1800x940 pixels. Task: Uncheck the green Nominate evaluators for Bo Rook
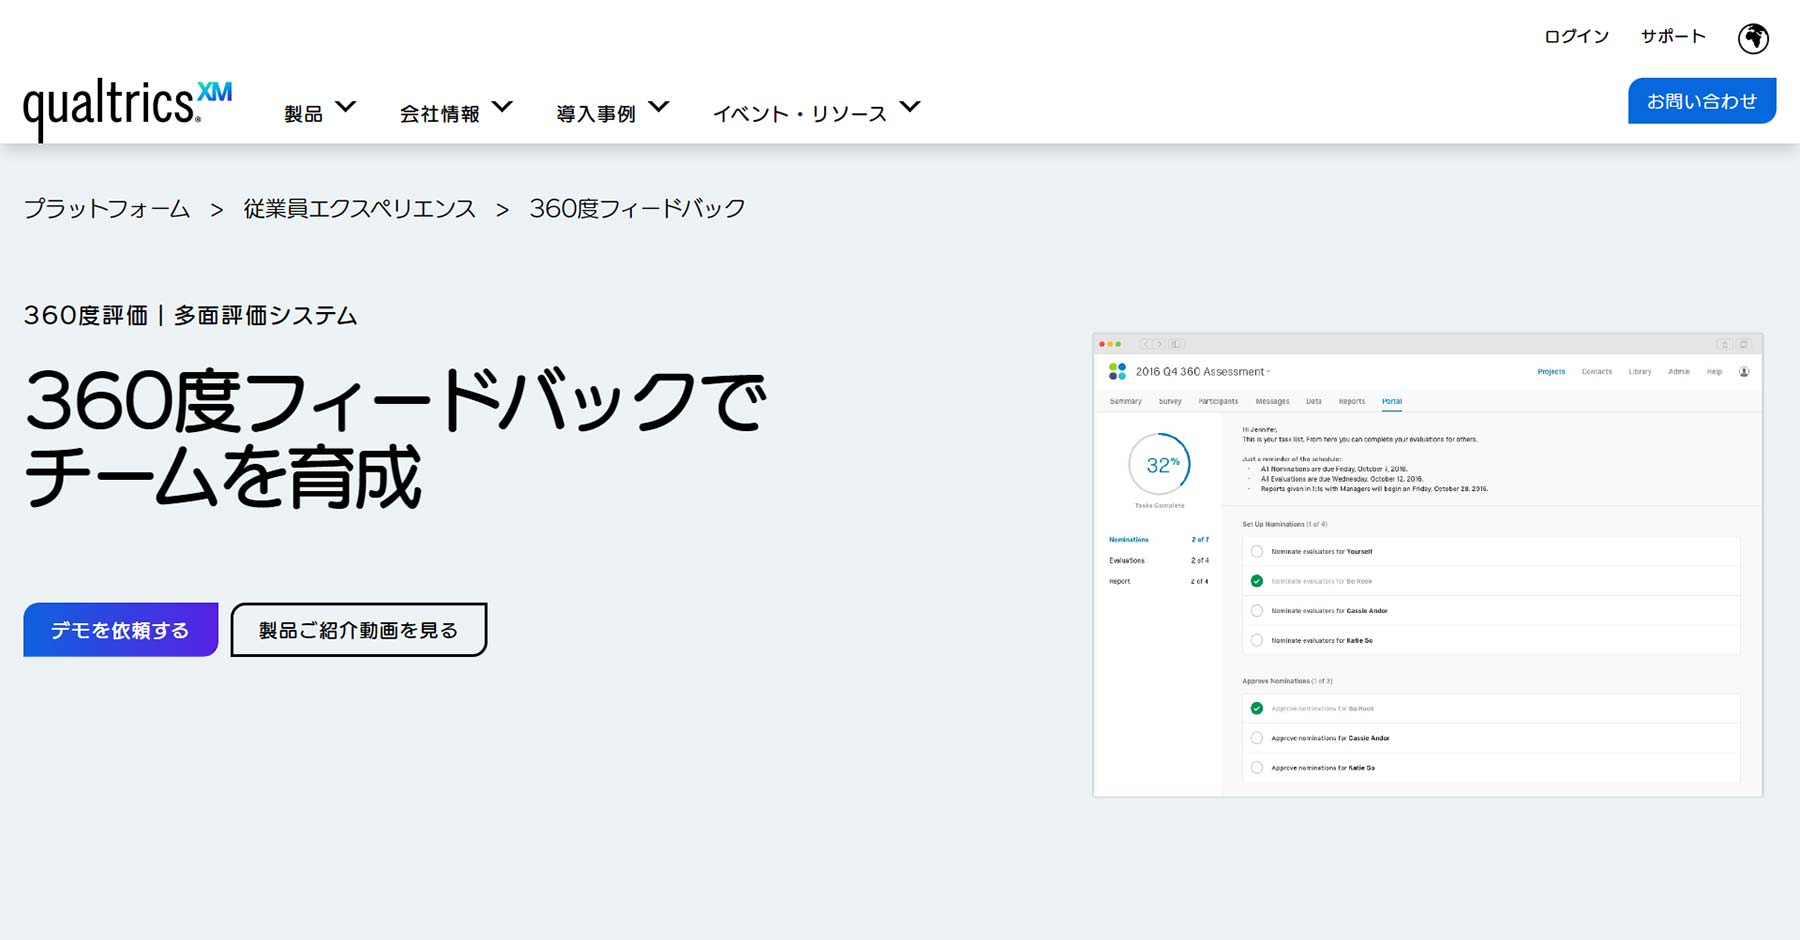[1257, 581]
